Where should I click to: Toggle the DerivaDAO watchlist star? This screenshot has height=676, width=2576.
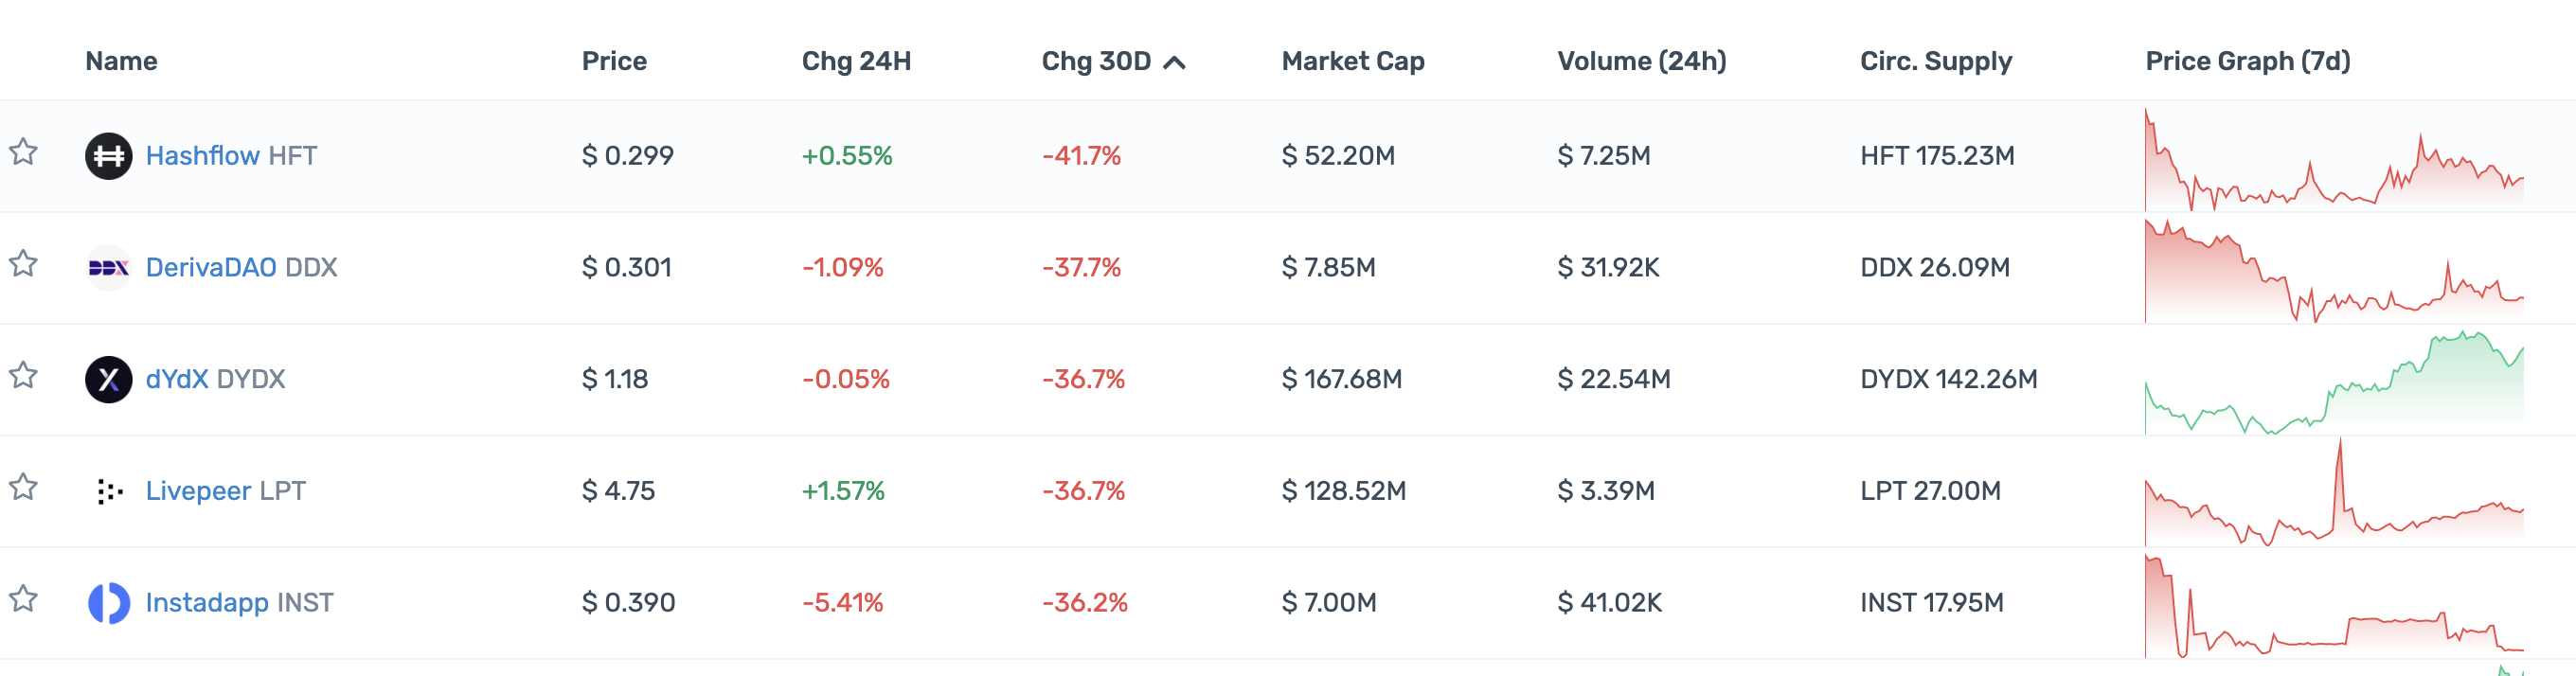(24, 264)
